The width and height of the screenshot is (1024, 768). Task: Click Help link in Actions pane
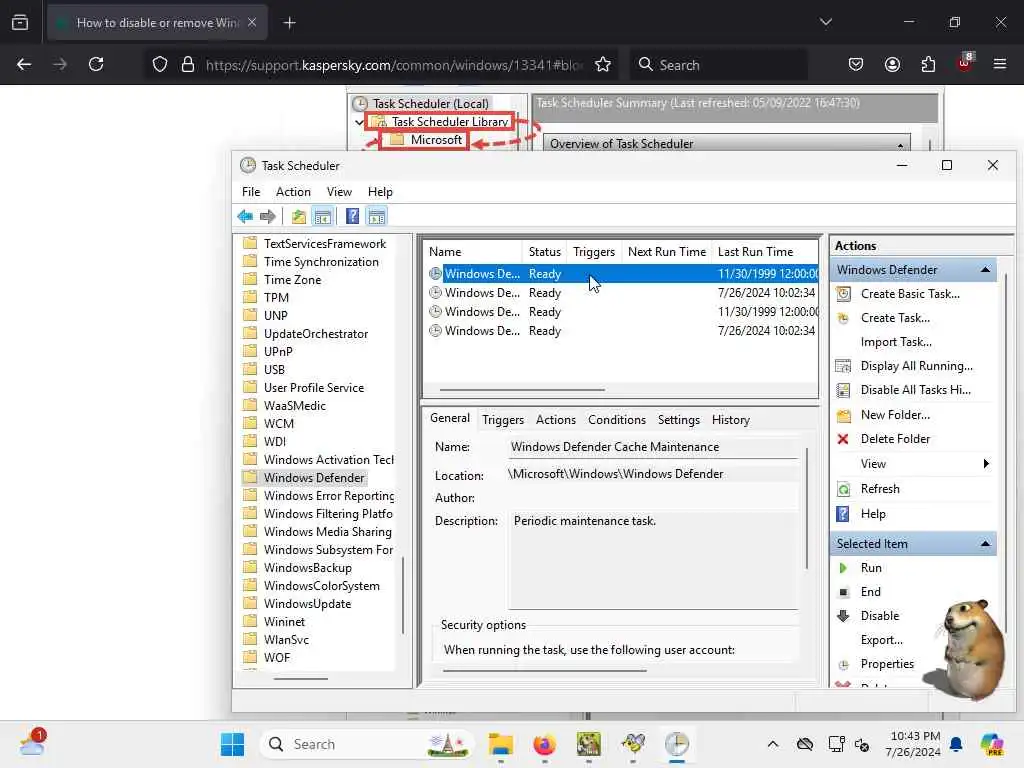(x=872, y=514)
